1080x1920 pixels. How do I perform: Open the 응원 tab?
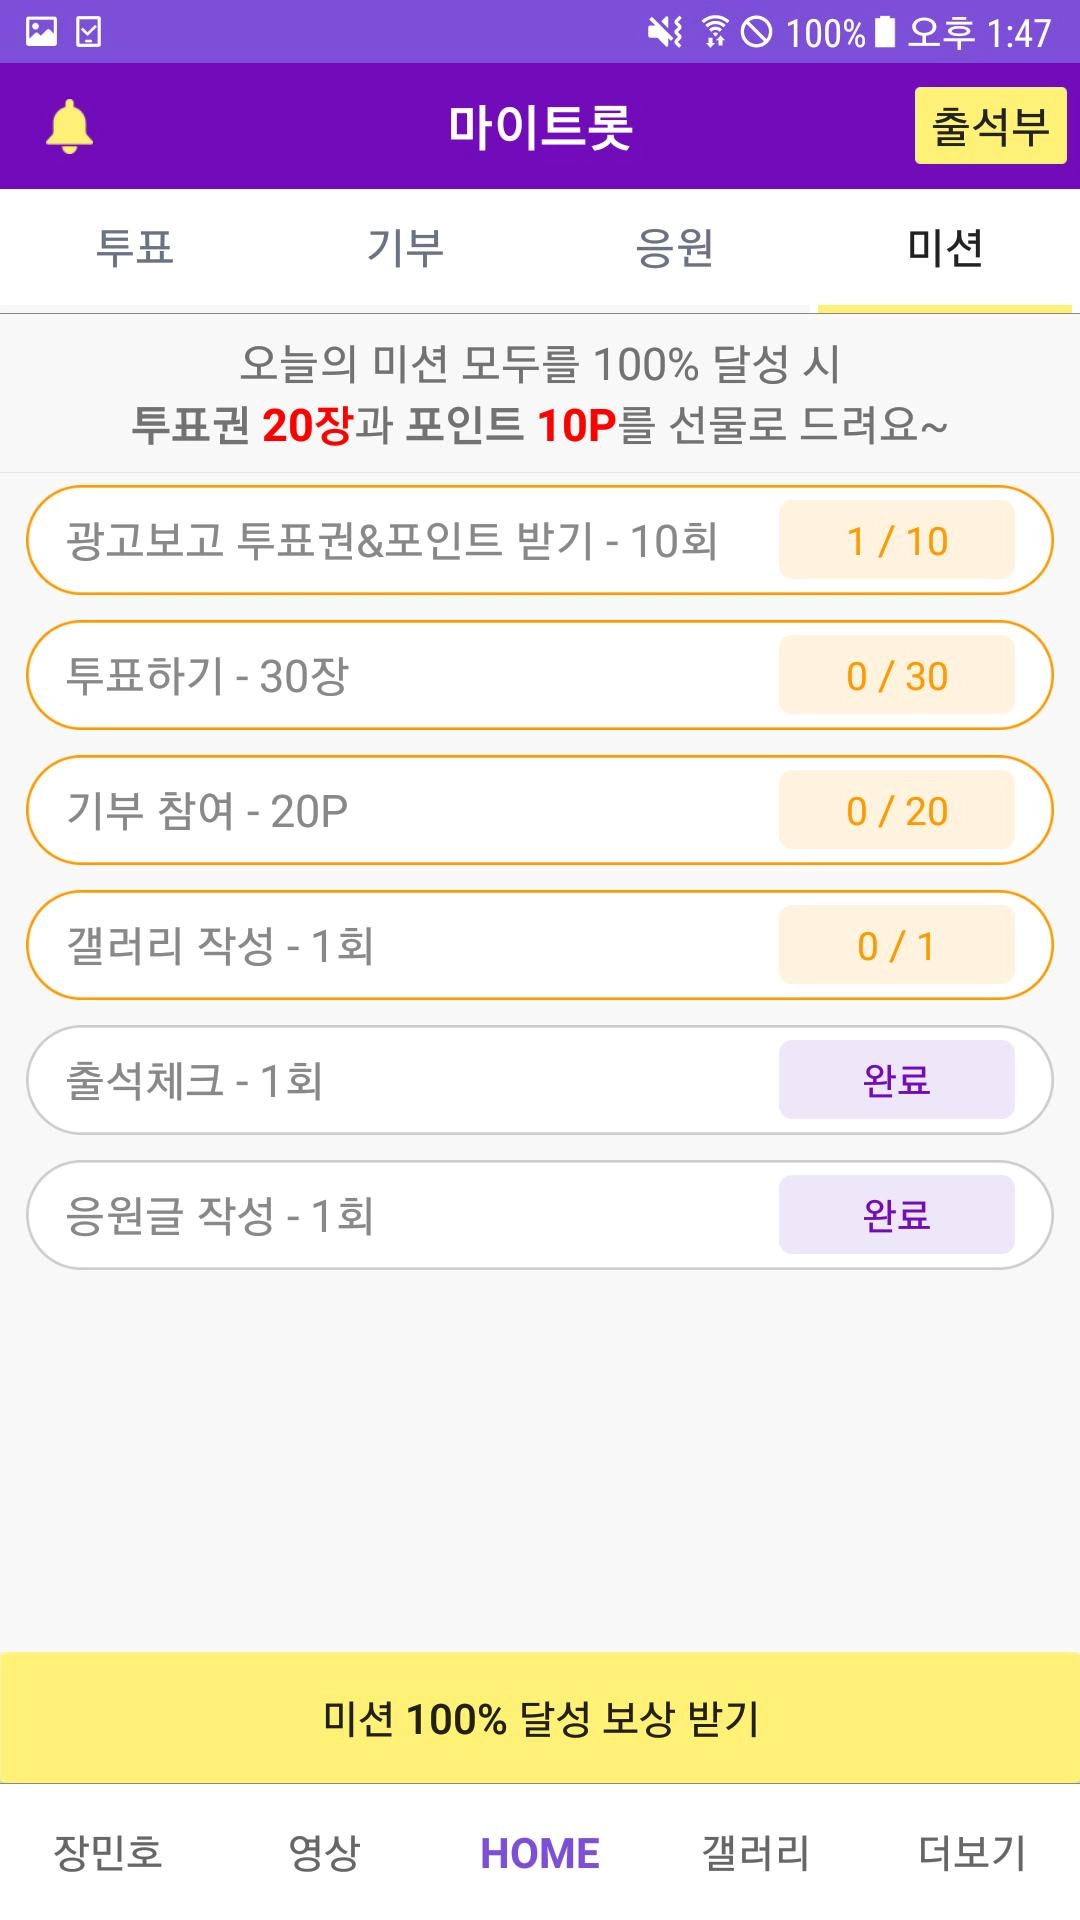click(x=675, y=248)
